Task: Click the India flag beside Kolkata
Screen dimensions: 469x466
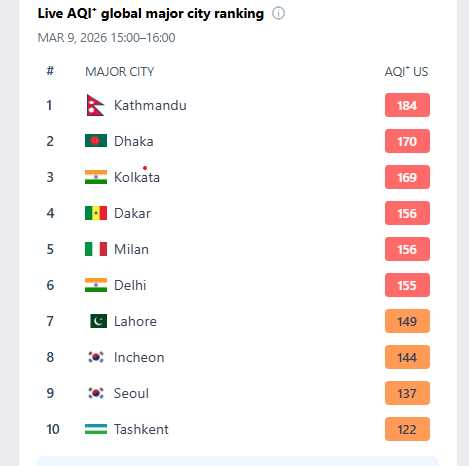Action: (96, 177)
